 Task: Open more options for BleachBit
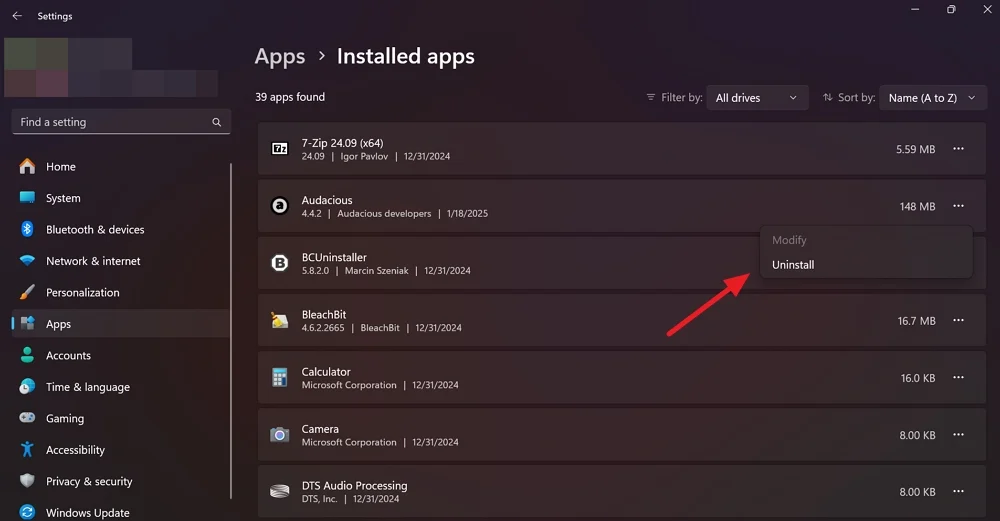pos(958,320)
